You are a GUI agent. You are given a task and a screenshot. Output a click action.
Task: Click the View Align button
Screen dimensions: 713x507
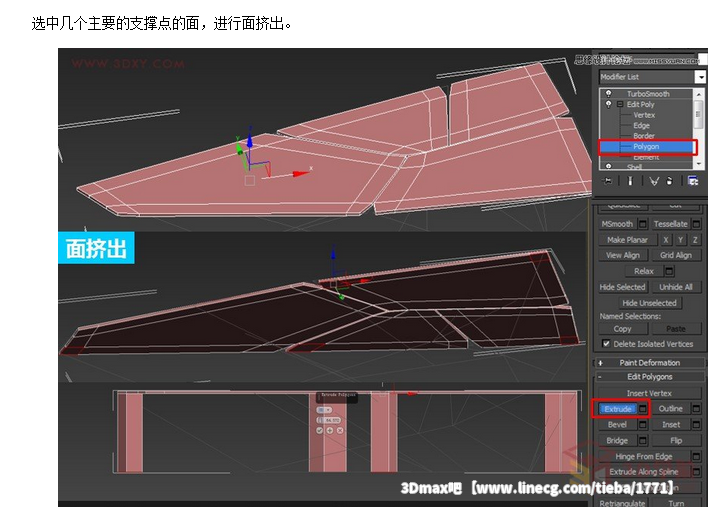tap(623, 255)
